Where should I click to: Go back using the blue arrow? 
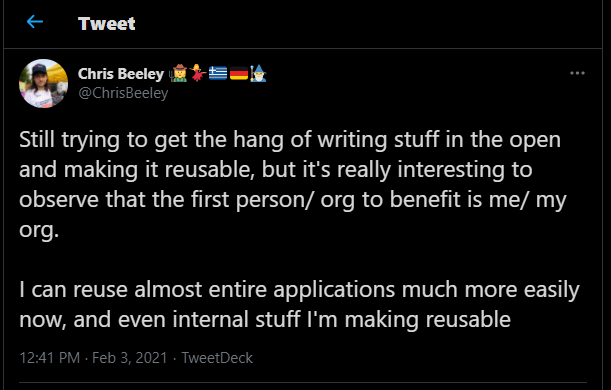[x=35, y=22]
